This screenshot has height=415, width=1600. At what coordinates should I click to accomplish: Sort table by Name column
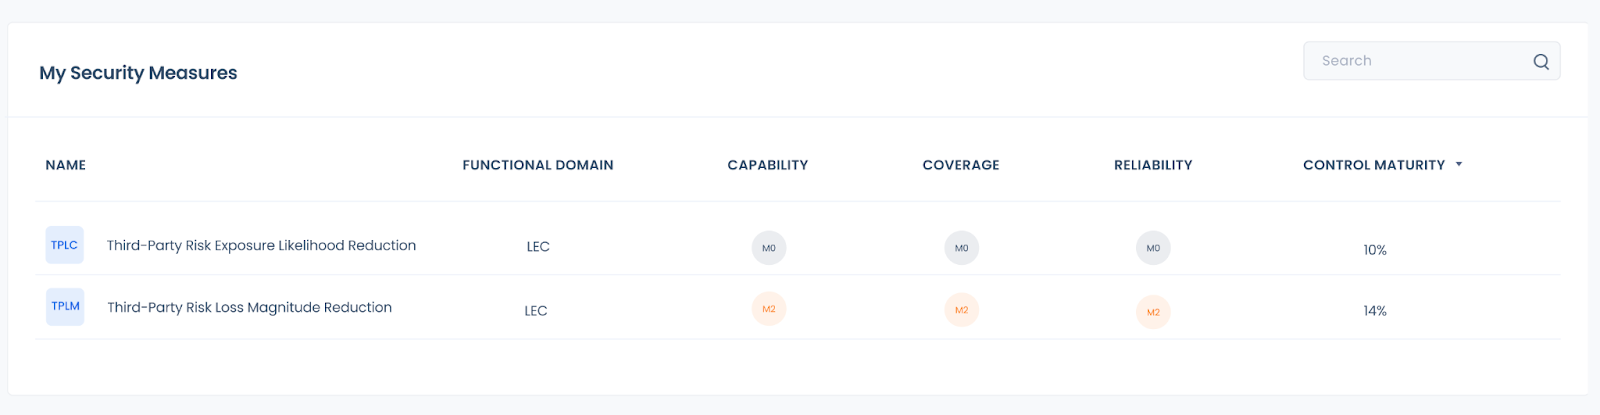(66, 165)
